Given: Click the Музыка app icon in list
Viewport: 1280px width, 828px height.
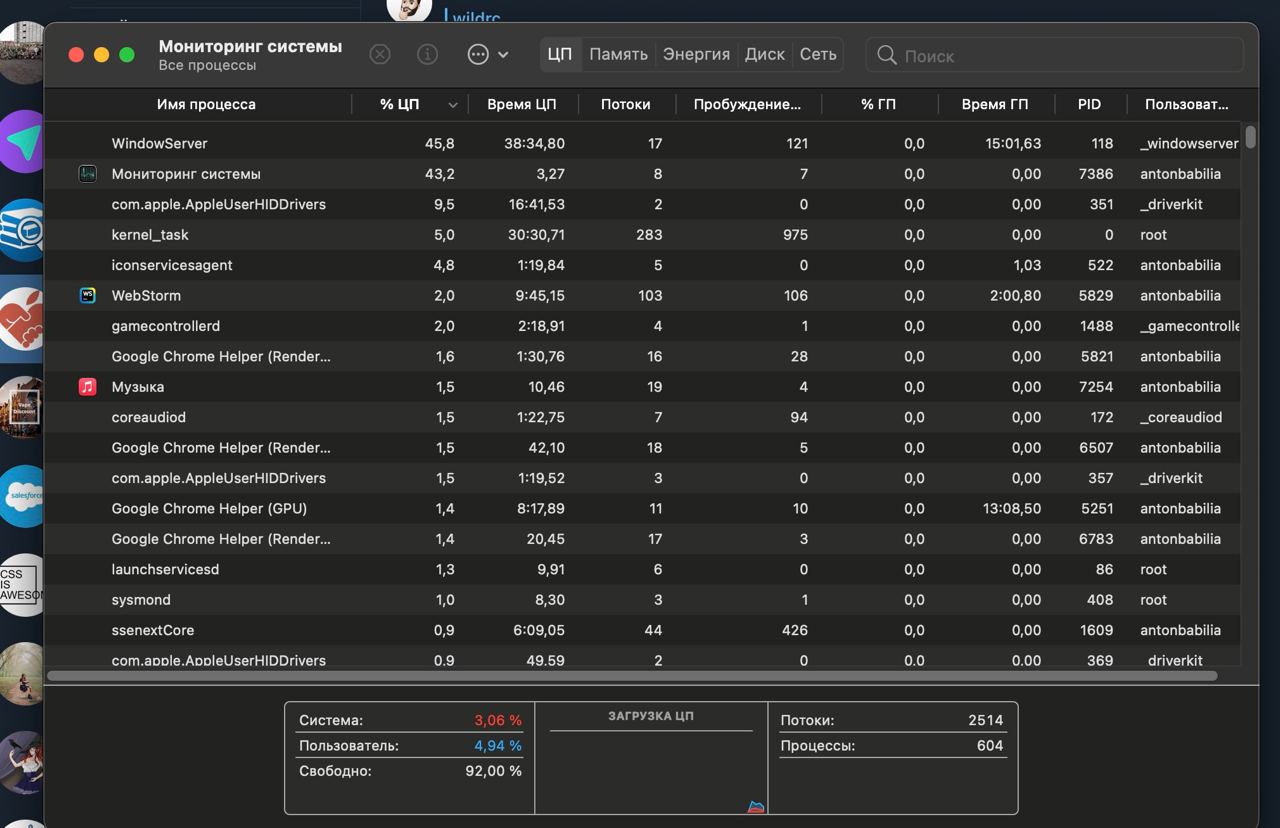Looking at the screenshot, I should 88,387.
